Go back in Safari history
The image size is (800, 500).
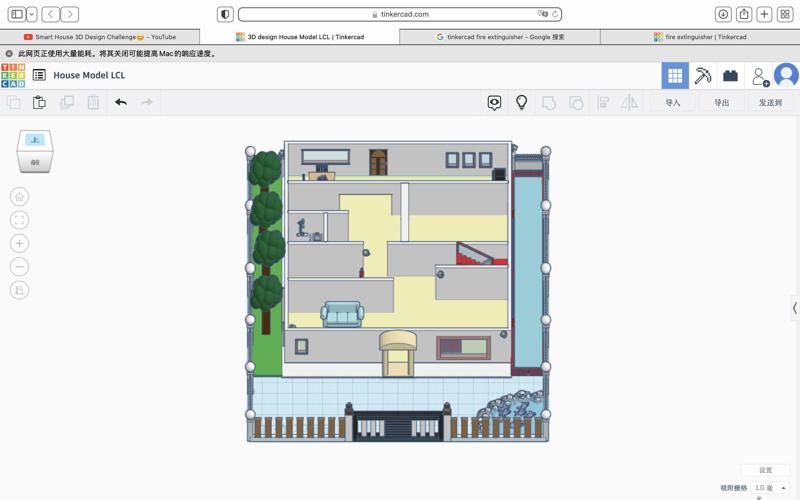(50, 14)
